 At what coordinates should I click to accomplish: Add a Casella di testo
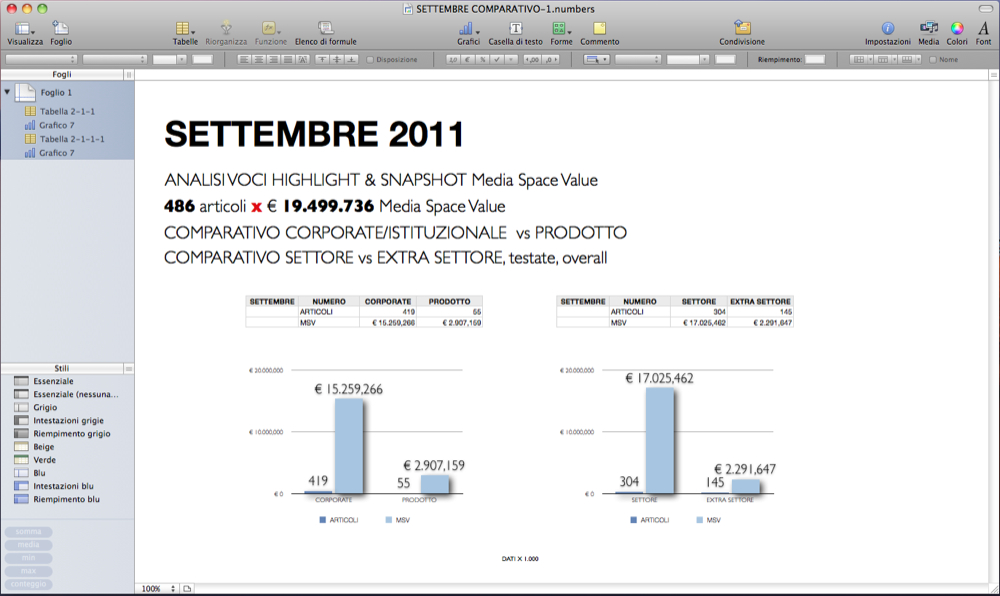click(x=515, y=29)
